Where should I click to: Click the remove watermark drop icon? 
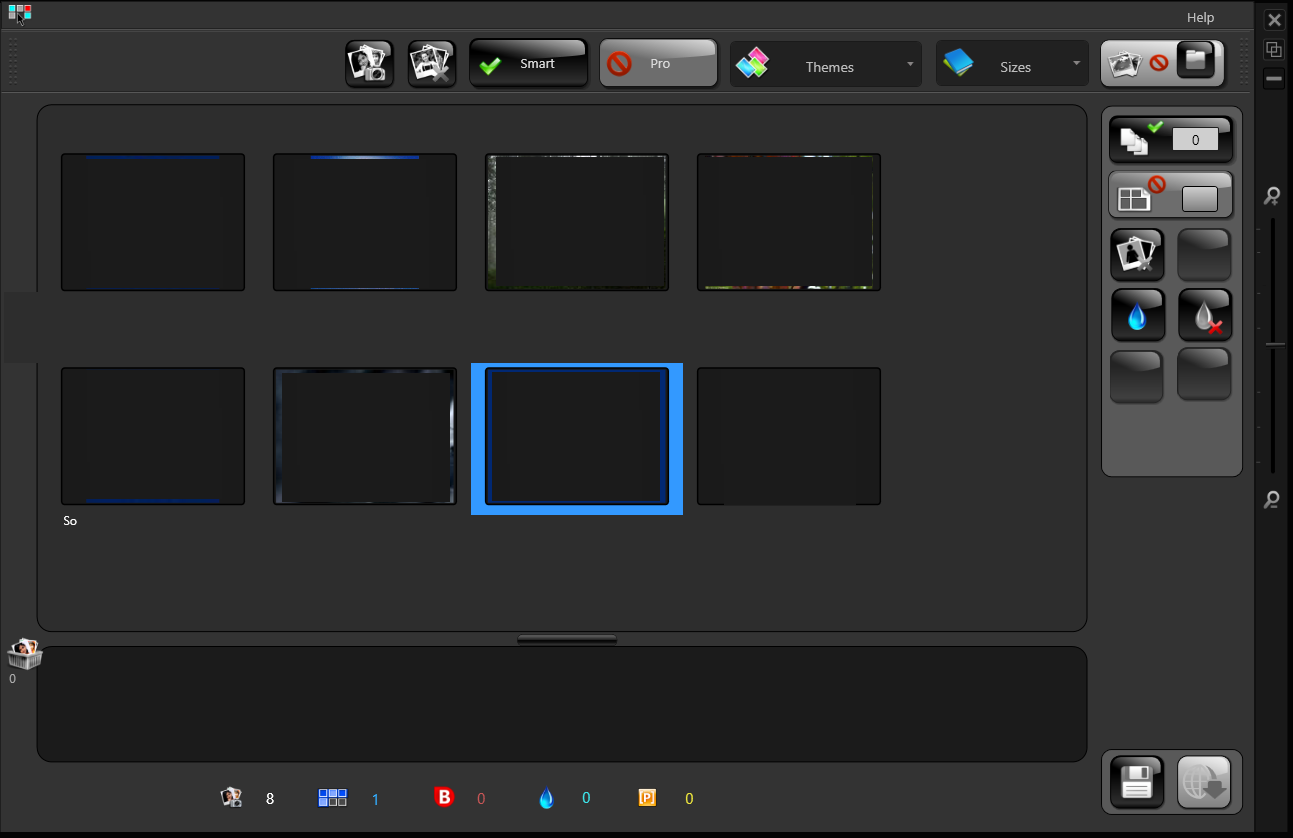[1205, 315]
